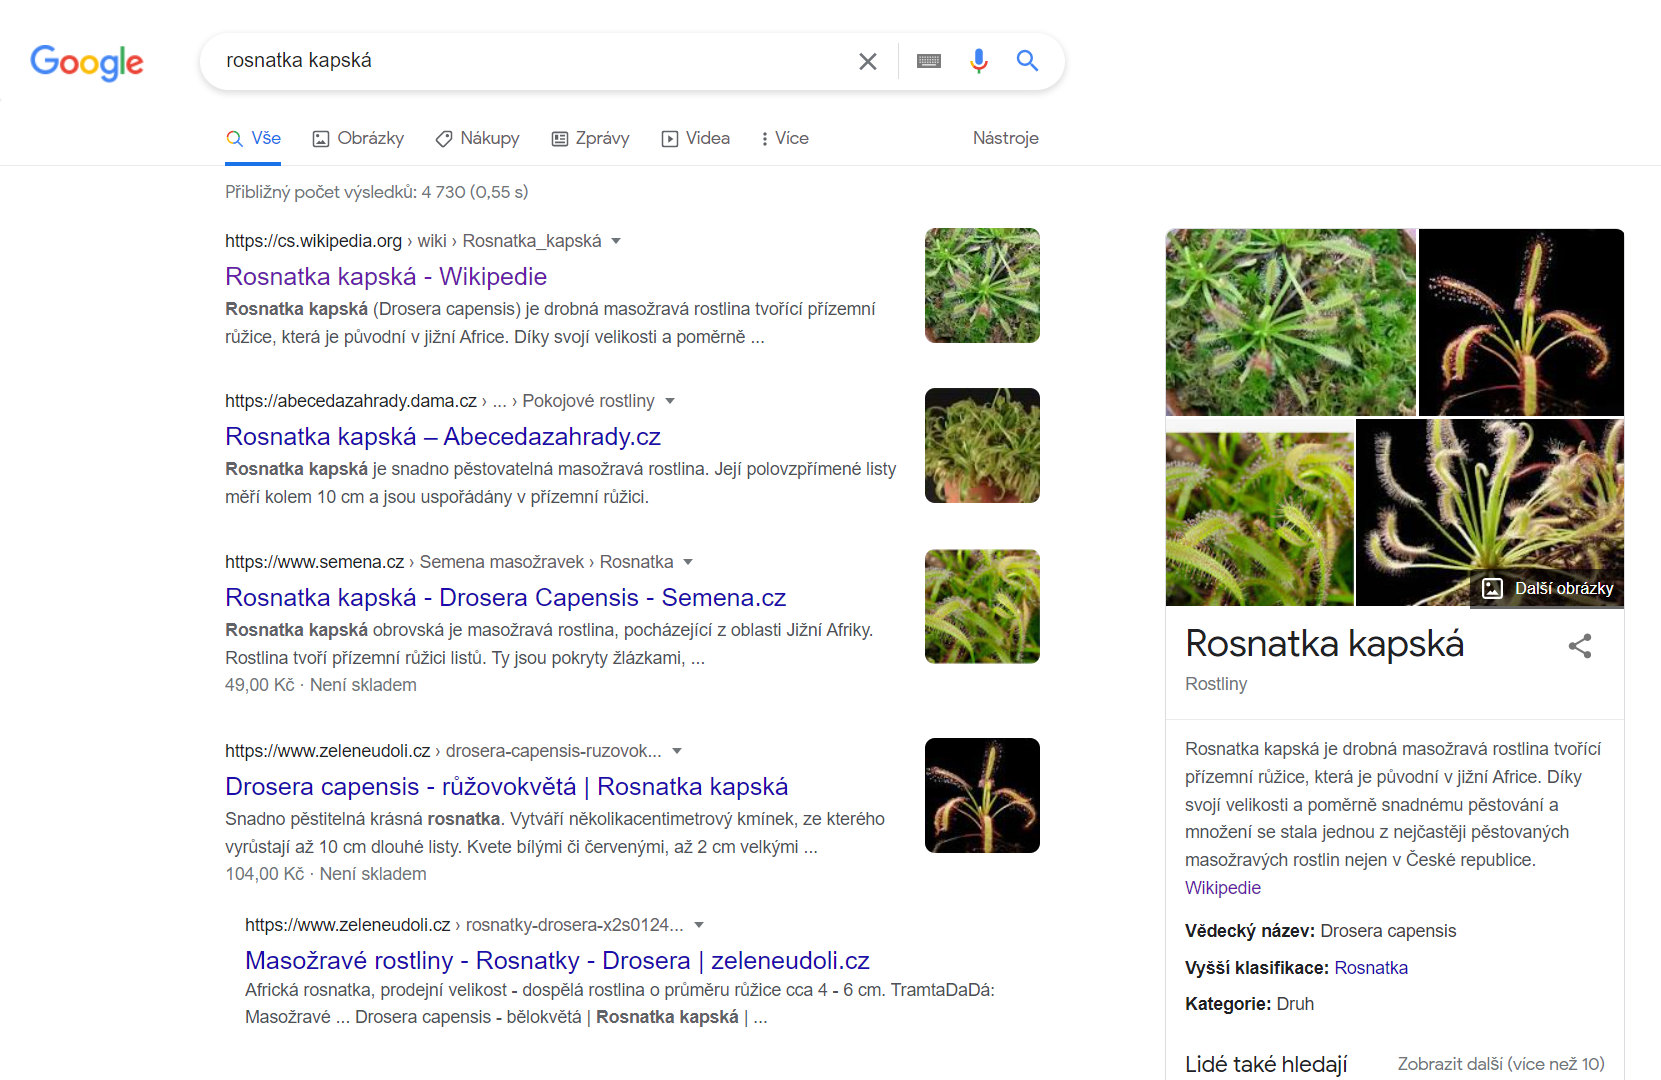Open the green moss sundew image in knowledge panel
This screenshot has width=1661, height=1080.
[1291, 322]
